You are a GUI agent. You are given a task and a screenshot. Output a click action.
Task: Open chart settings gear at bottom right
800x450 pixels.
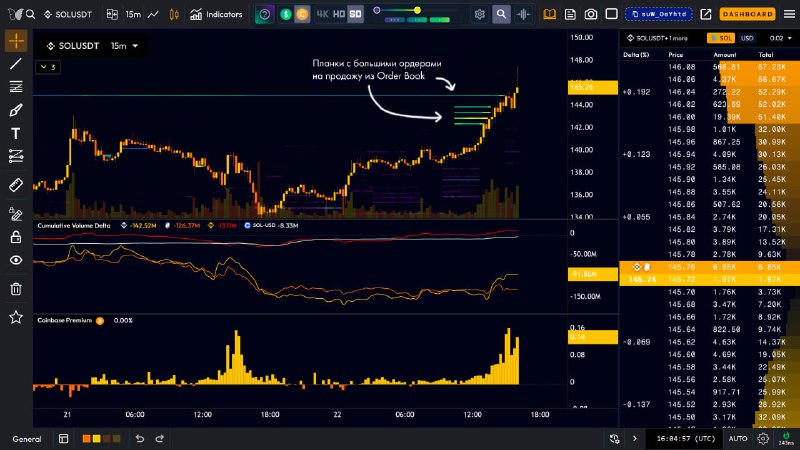click(763, 439)
